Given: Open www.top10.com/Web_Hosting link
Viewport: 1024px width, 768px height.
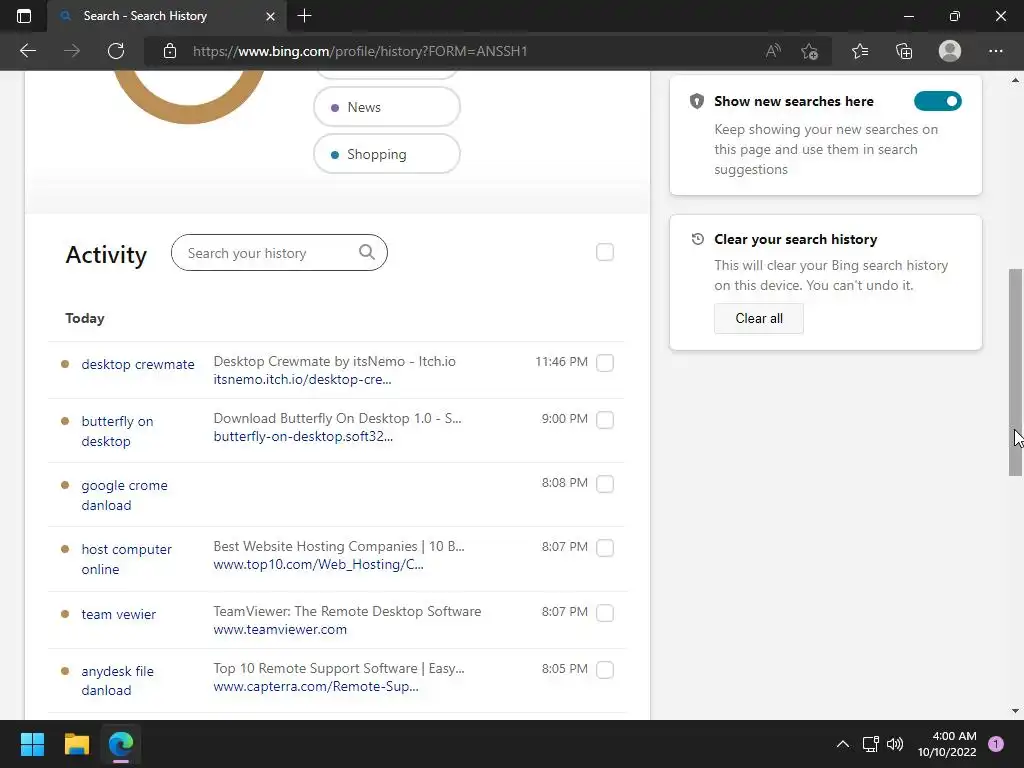Looking at the screenshot, I should pos(318,564).
